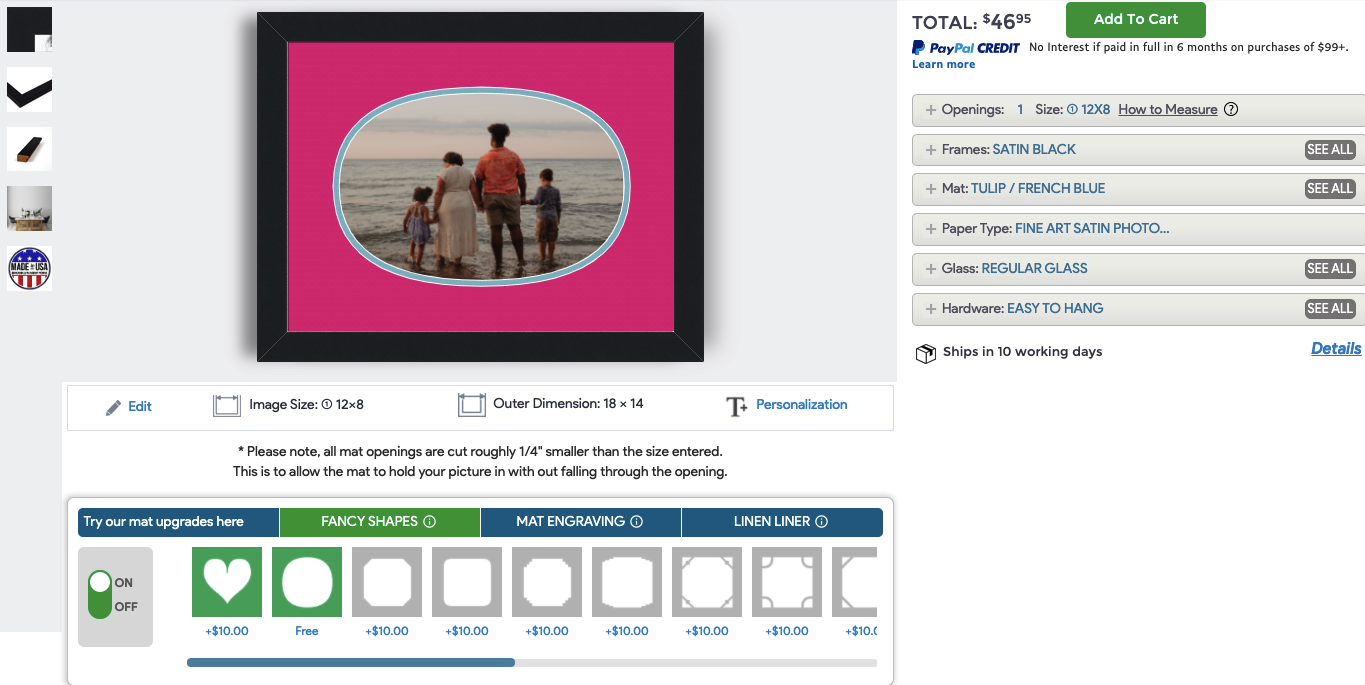
Task: Toggle the mat upgrades ON/OFF switch
Action: click(x=100, y=594)
